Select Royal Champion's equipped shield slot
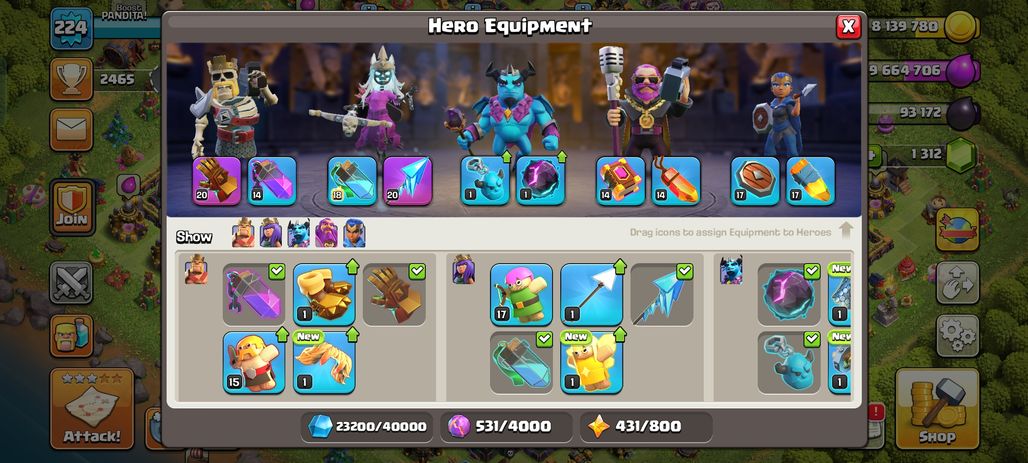This screenshot has height=463, width=1028. (755, 181)
